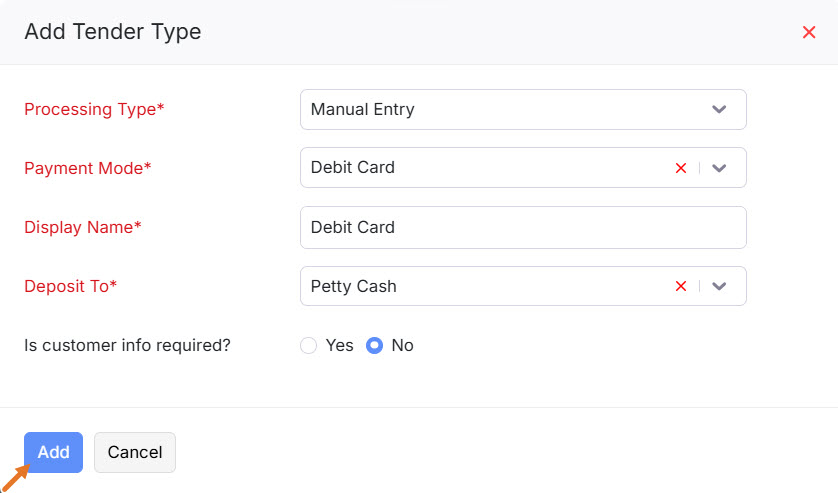The width and height of the screenshot is (838, 493).
Task: Close the Add Tender Type dialog
Action: click(809, 32)
